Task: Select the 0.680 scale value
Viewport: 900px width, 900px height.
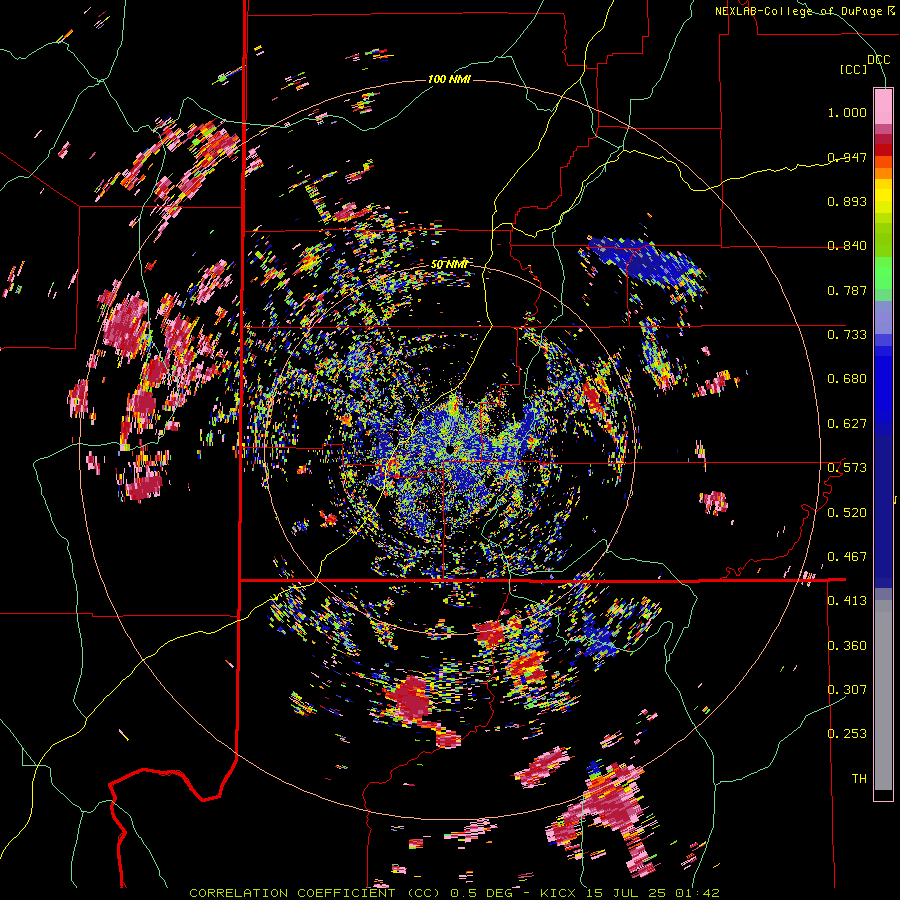Action: tap(847, 379)
